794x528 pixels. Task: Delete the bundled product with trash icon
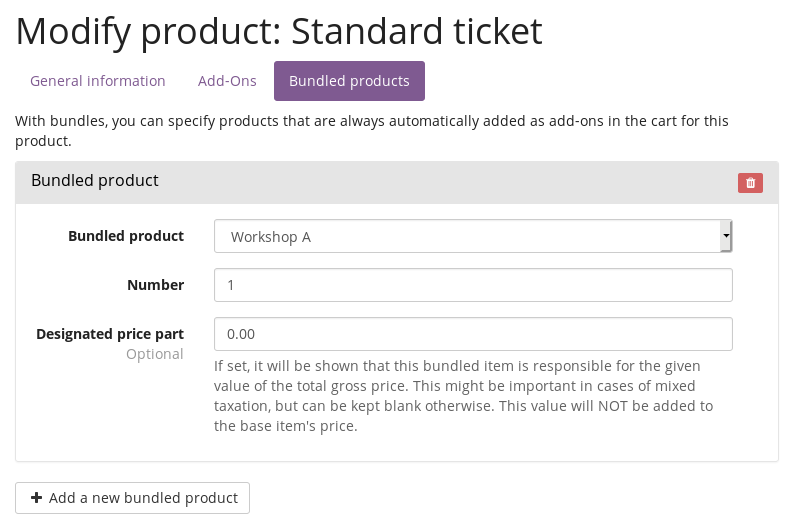tap(750, 183)
